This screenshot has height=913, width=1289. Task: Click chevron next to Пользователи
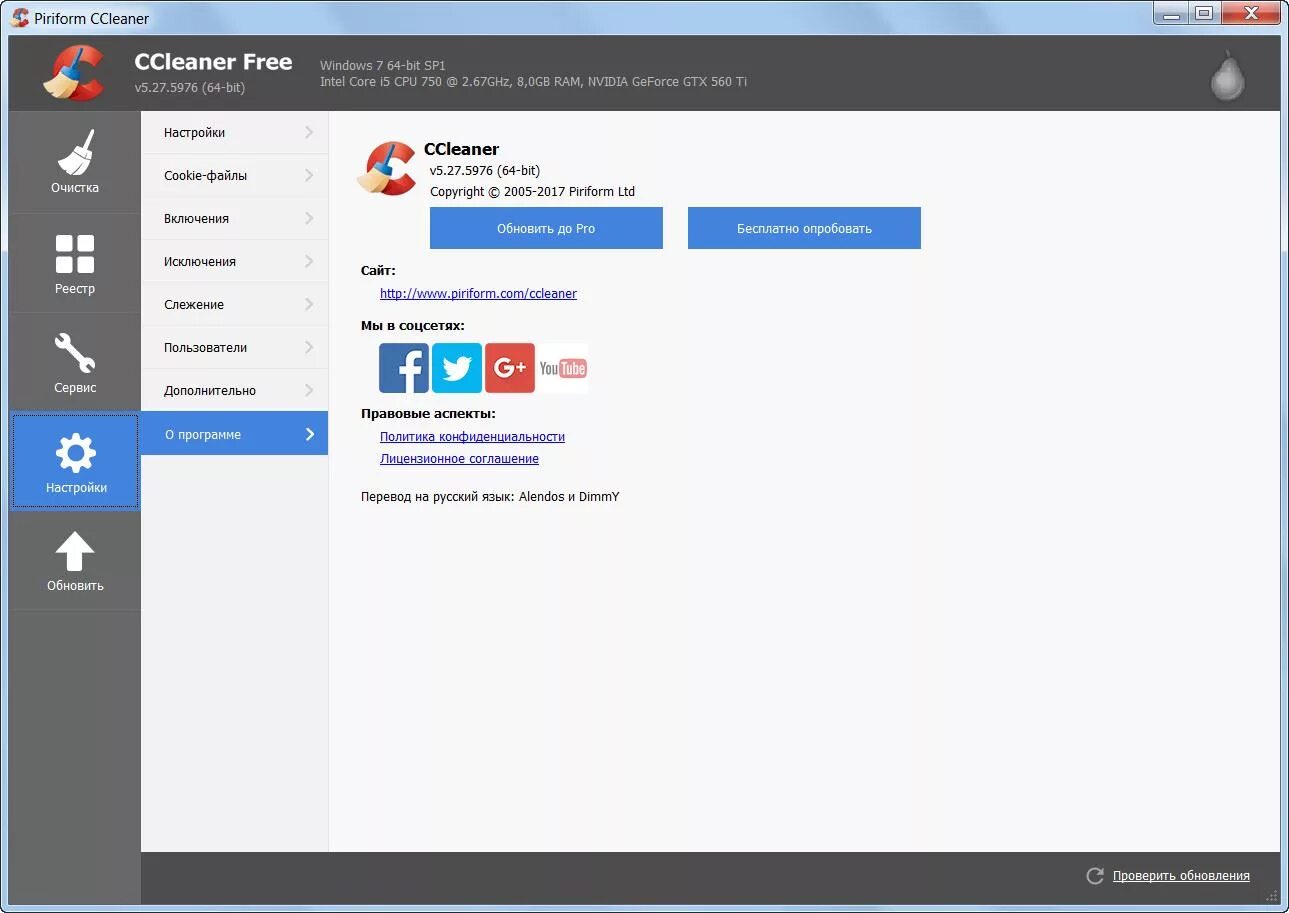[x=309, y=347]
